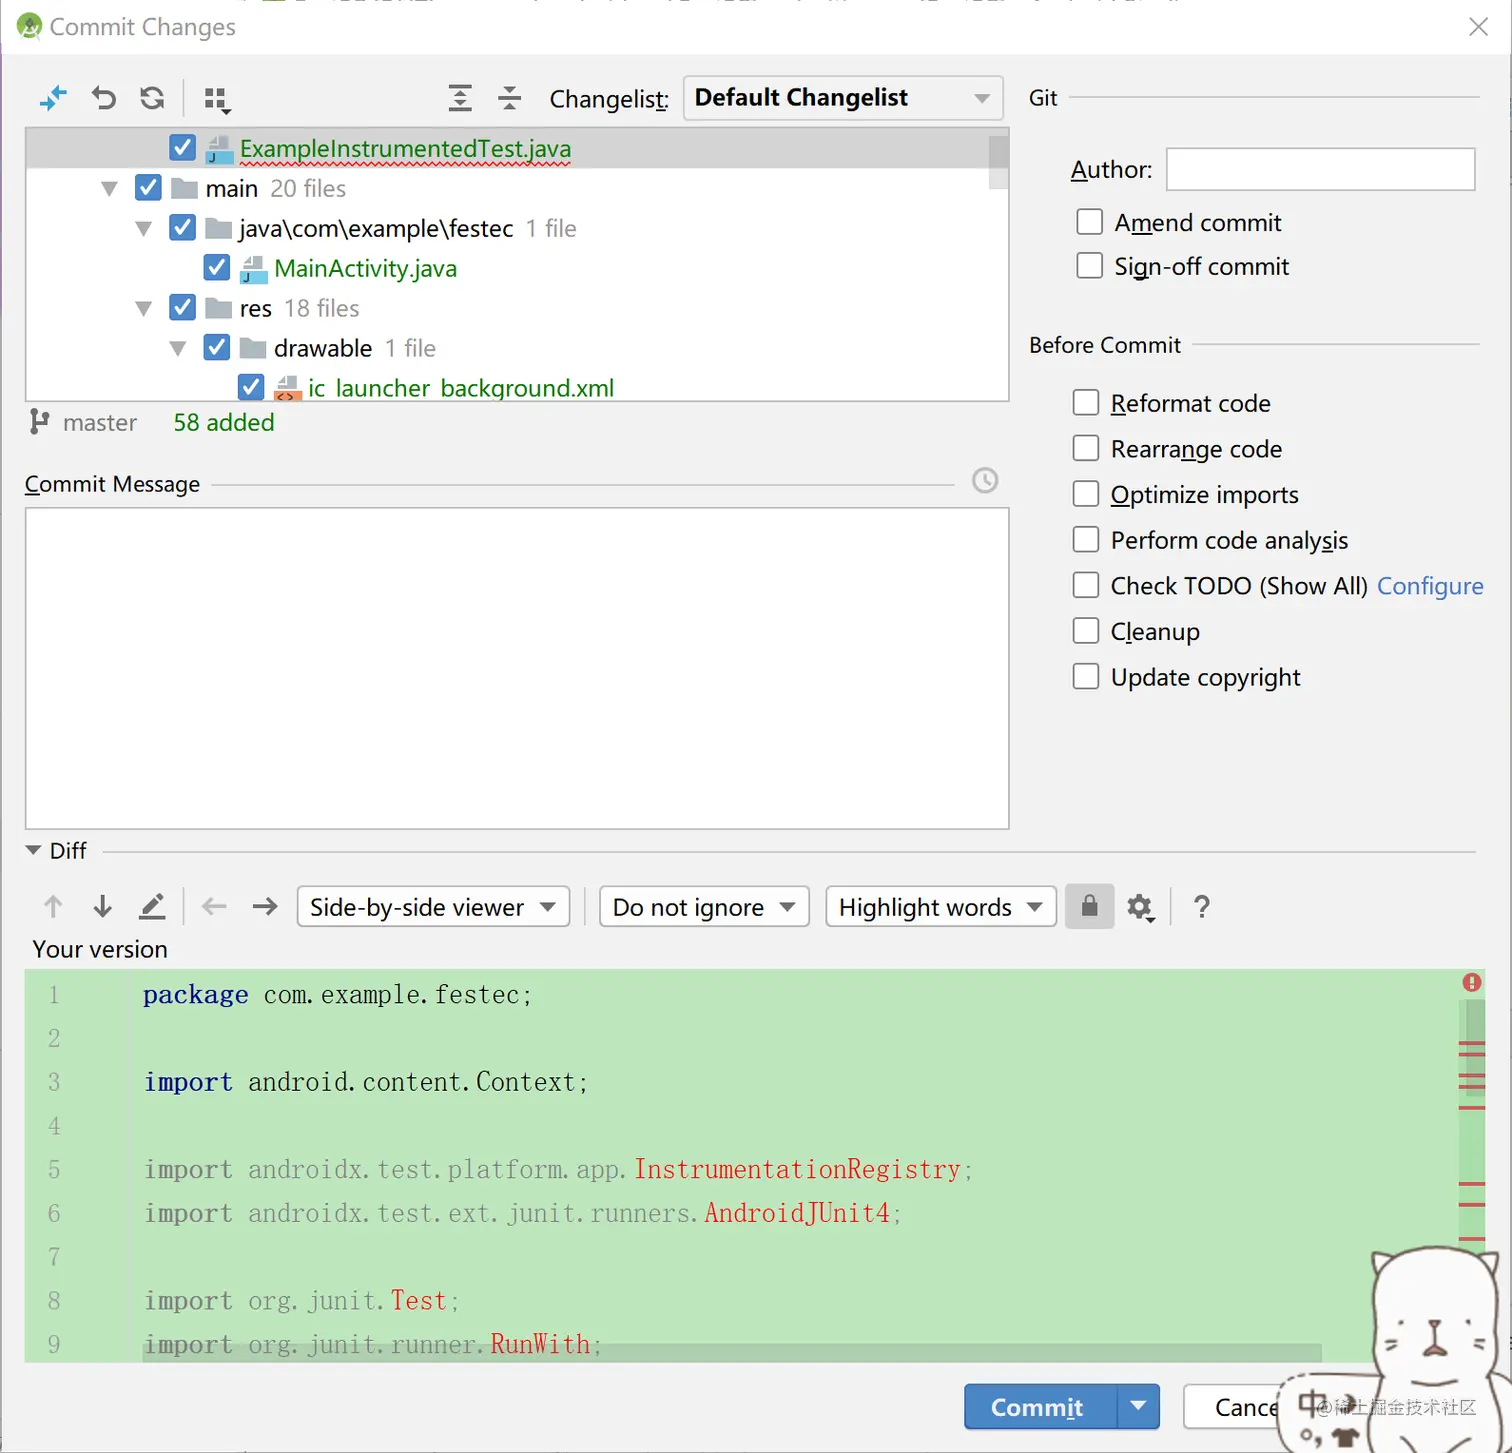Uncheck ExampleInstrumentedTest.java checkbox

tap(182, 148)
